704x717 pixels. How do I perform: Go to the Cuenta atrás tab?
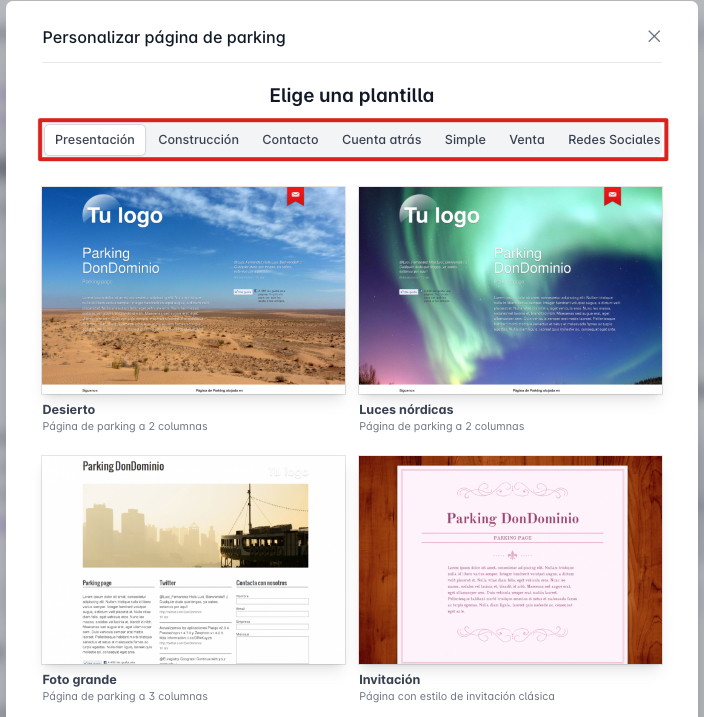pyautogui.click(x=381, y=140)
